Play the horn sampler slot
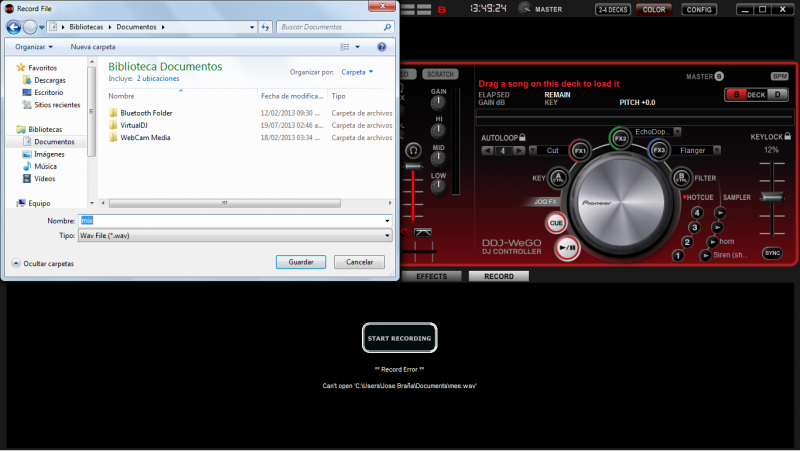800x452 pixels. coord(712,242)
